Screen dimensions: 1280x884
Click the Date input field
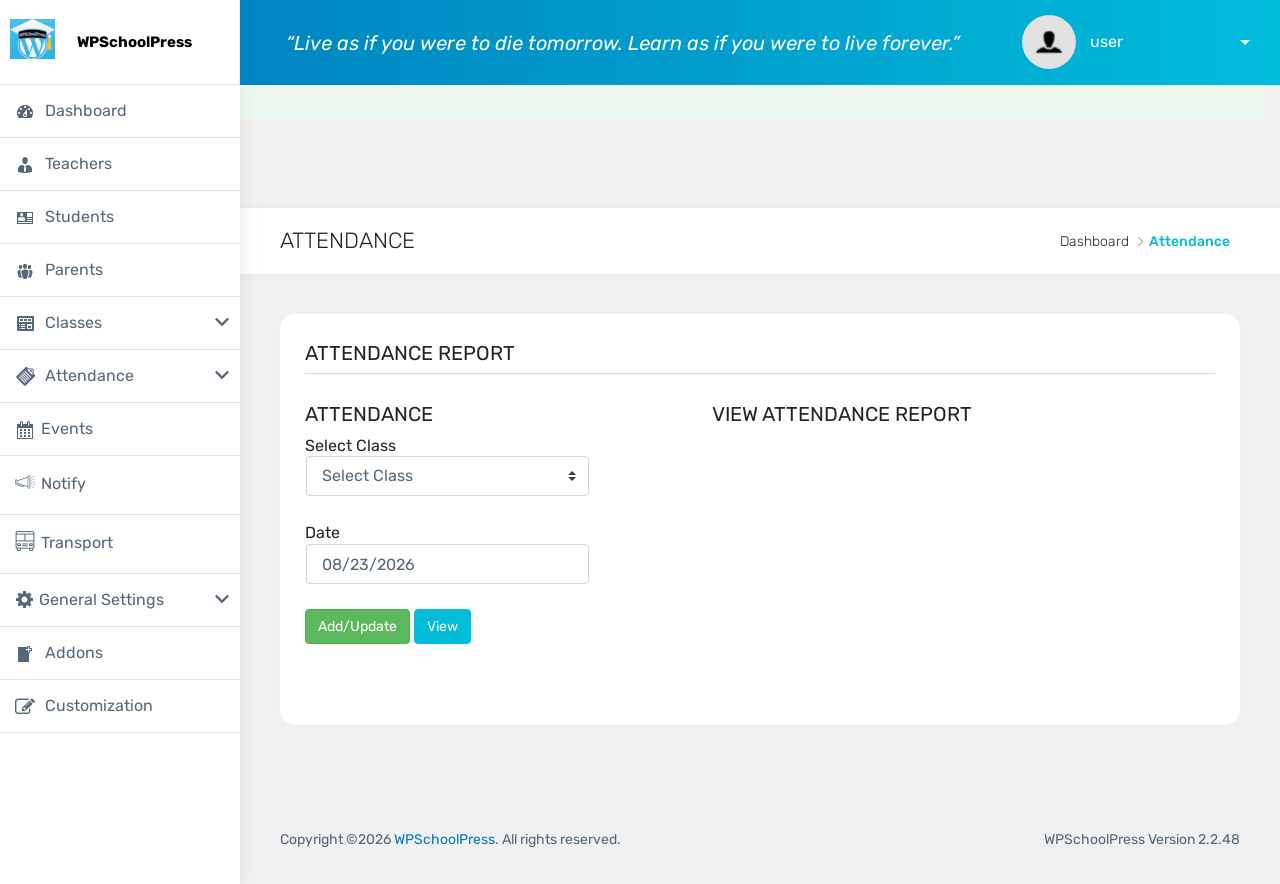click(447, 564)
